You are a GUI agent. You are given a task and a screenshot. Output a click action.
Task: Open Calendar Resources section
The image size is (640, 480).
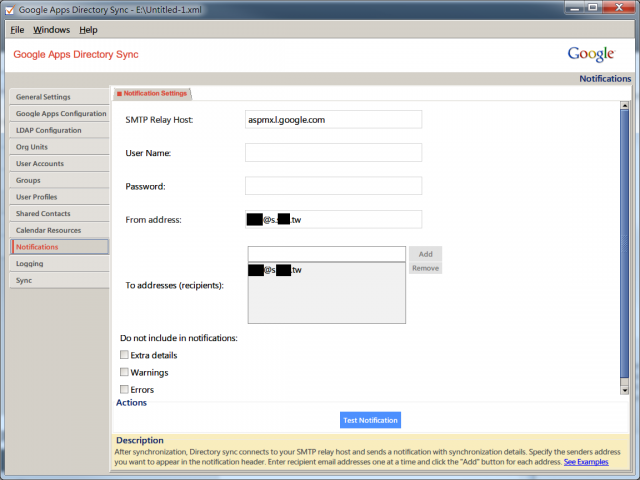[x=60, y=230]
